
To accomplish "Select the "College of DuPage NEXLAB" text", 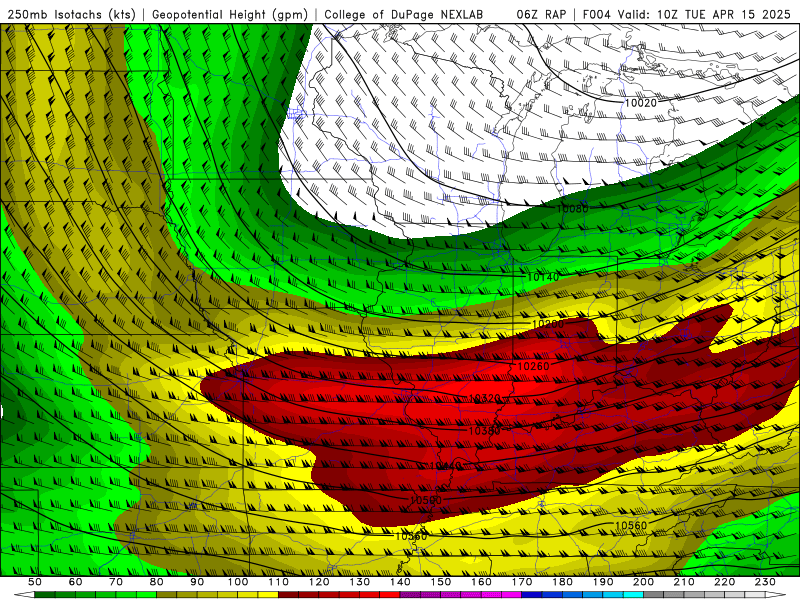I will click(x=403, y=14).
